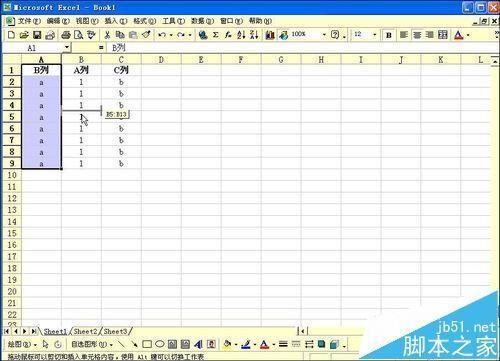Click the Save floppy disk icon

coord(37,35)
